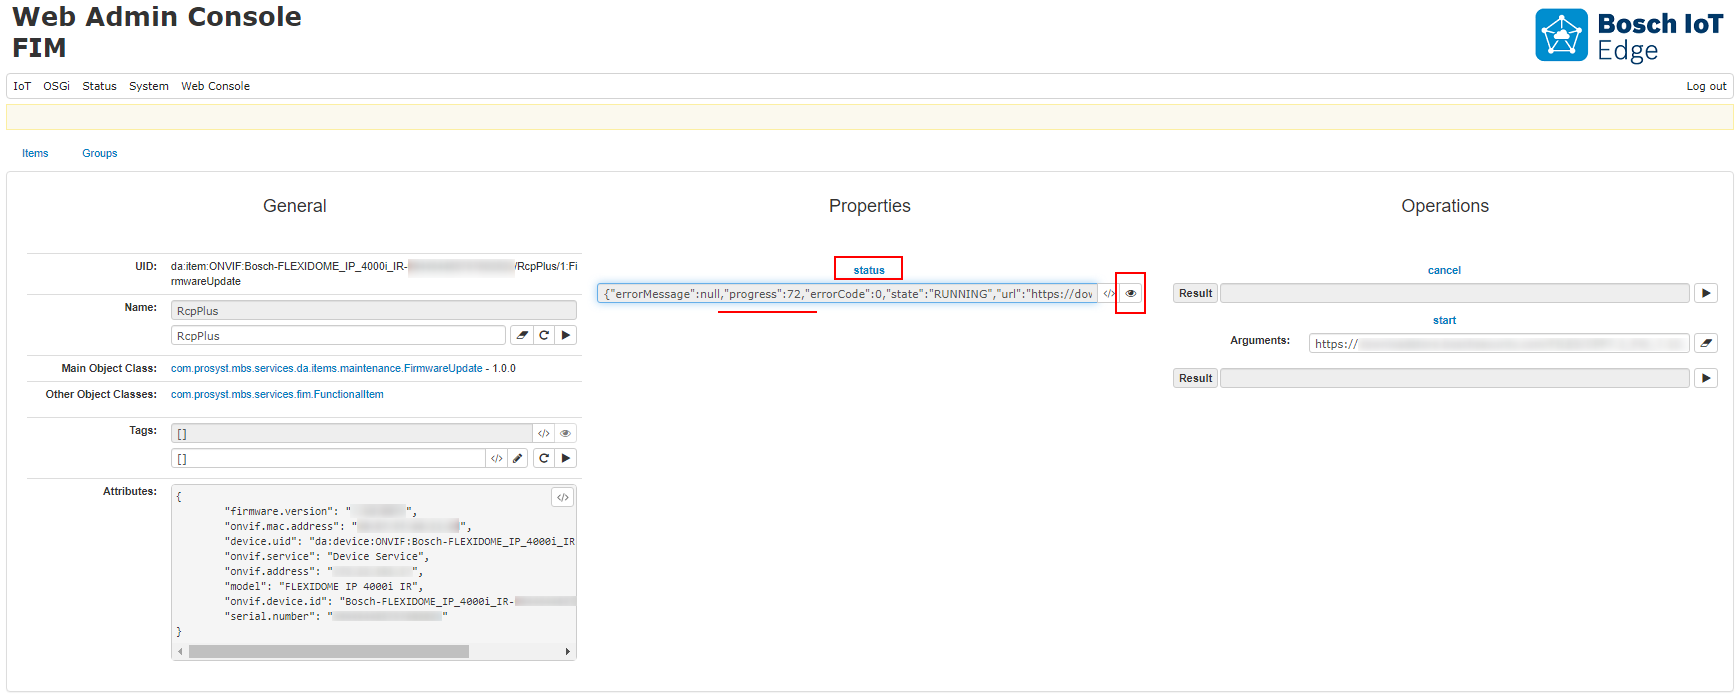The width and height of the screenshot is (1736, 698).
Task: Clear start Arguments with eraser icon
Action: click(x=1706, y=344)
